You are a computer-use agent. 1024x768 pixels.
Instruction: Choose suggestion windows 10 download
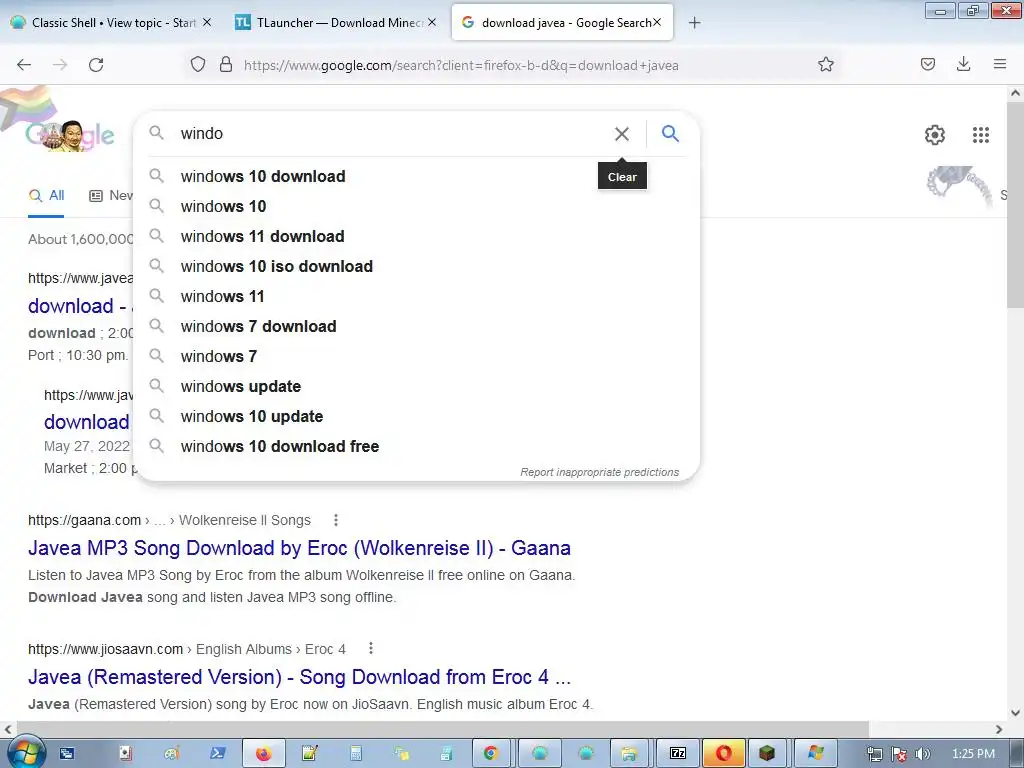point(416,176)
